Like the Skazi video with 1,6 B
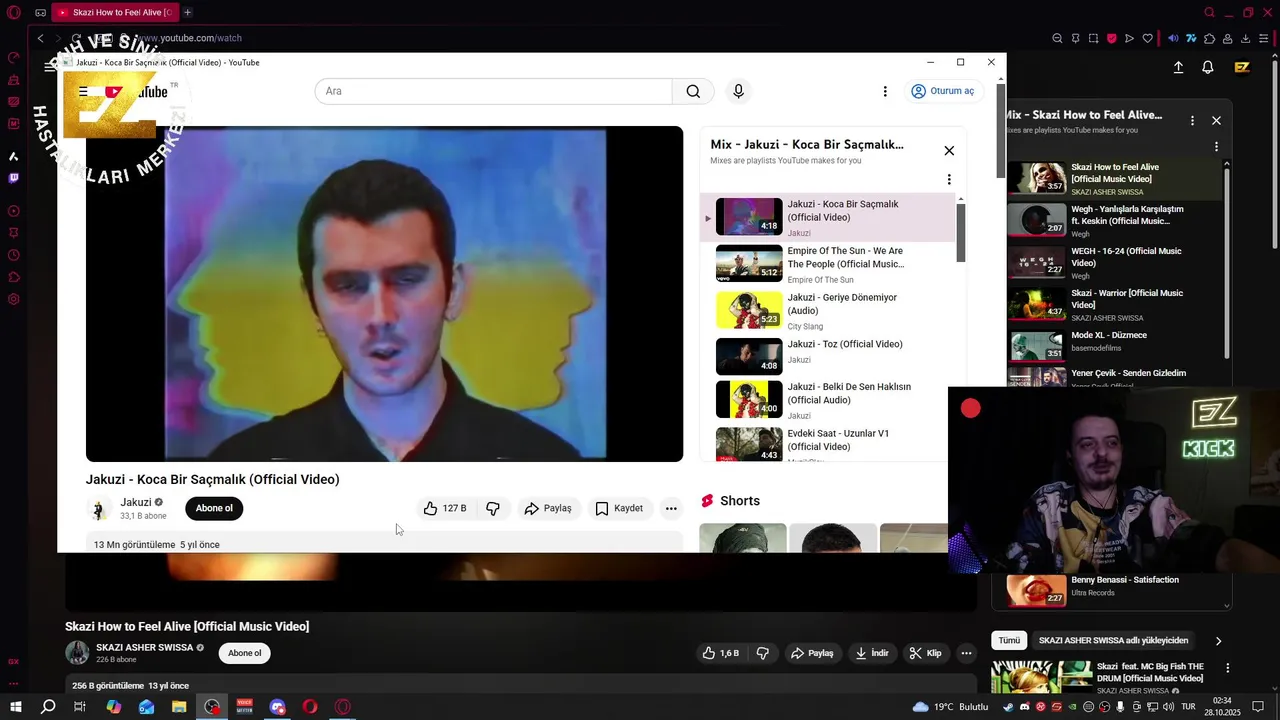The height and width of the screenshot is (720, 1280). (x=721, y=653)
